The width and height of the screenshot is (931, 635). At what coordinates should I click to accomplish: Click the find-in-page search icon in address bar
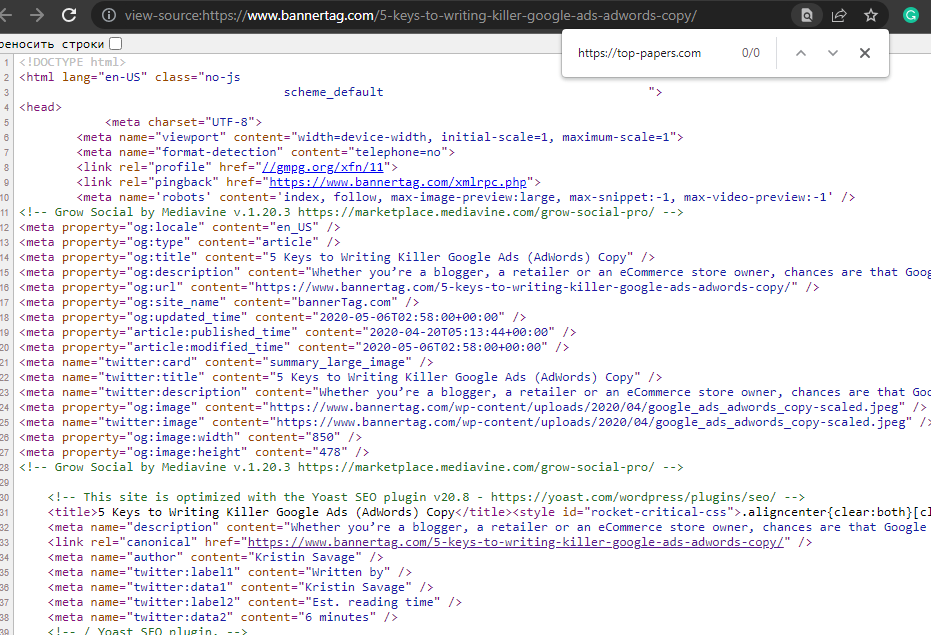coord(806,16)
